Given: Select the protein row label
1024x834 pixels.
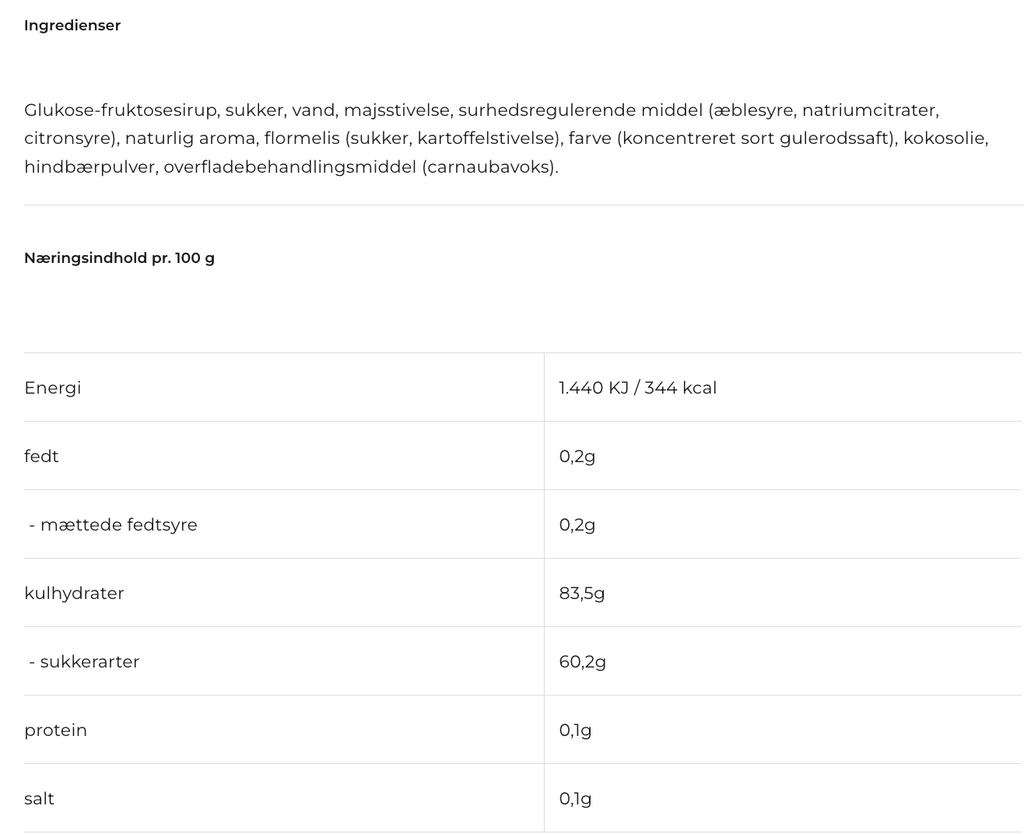Looking at the screenshot, I should tap(56, 730).
